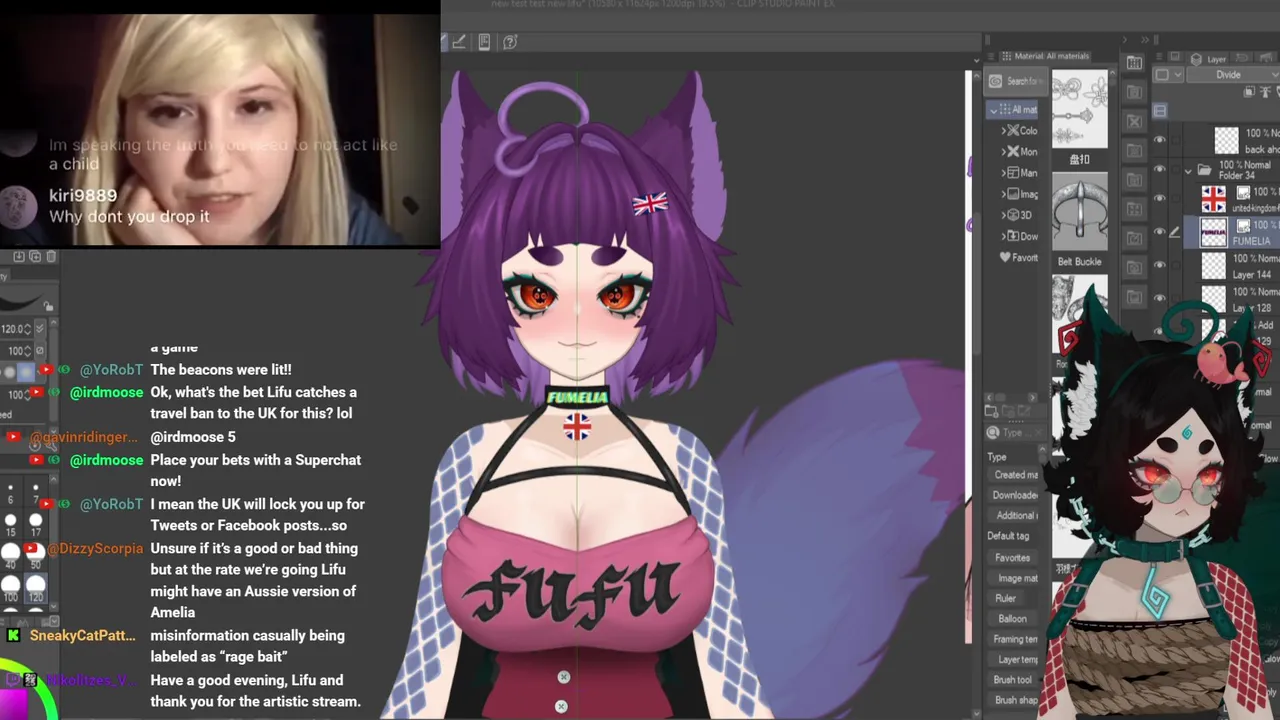
Task: Select Favorites in the material tree
Action: point(1018,257)
